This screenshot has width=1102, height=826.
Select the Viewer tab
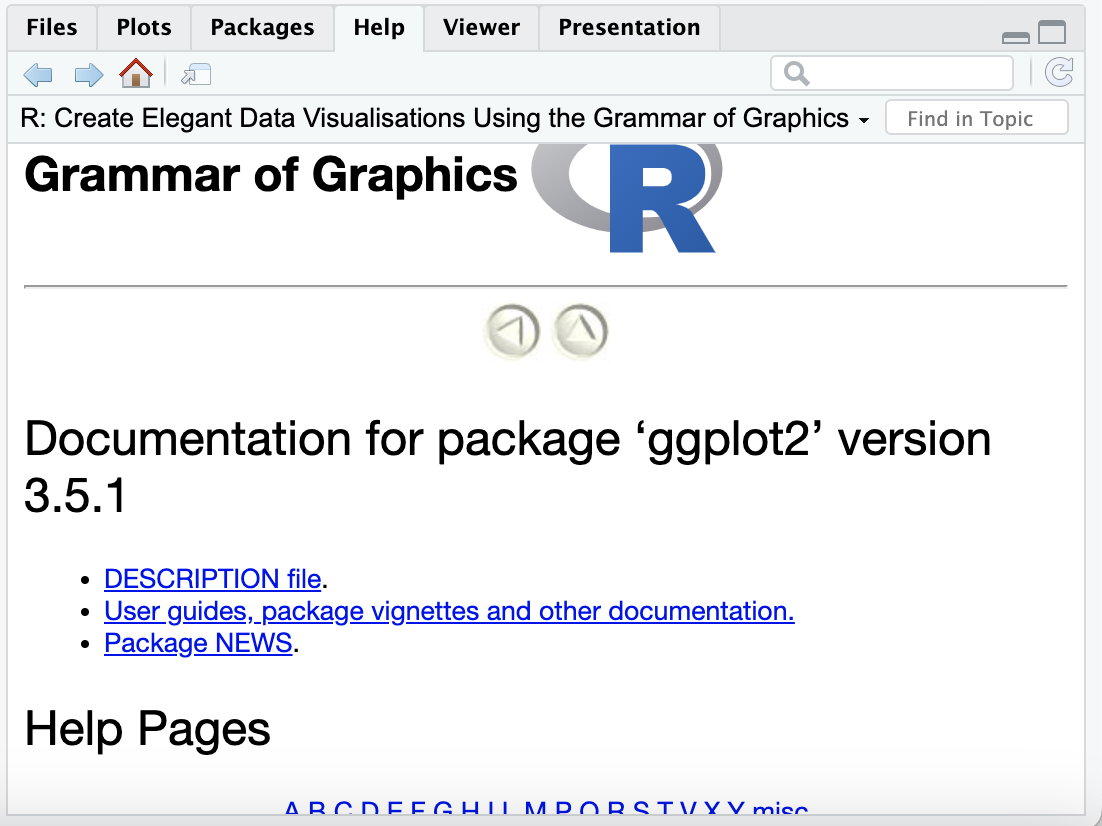(x=481, y=27)
